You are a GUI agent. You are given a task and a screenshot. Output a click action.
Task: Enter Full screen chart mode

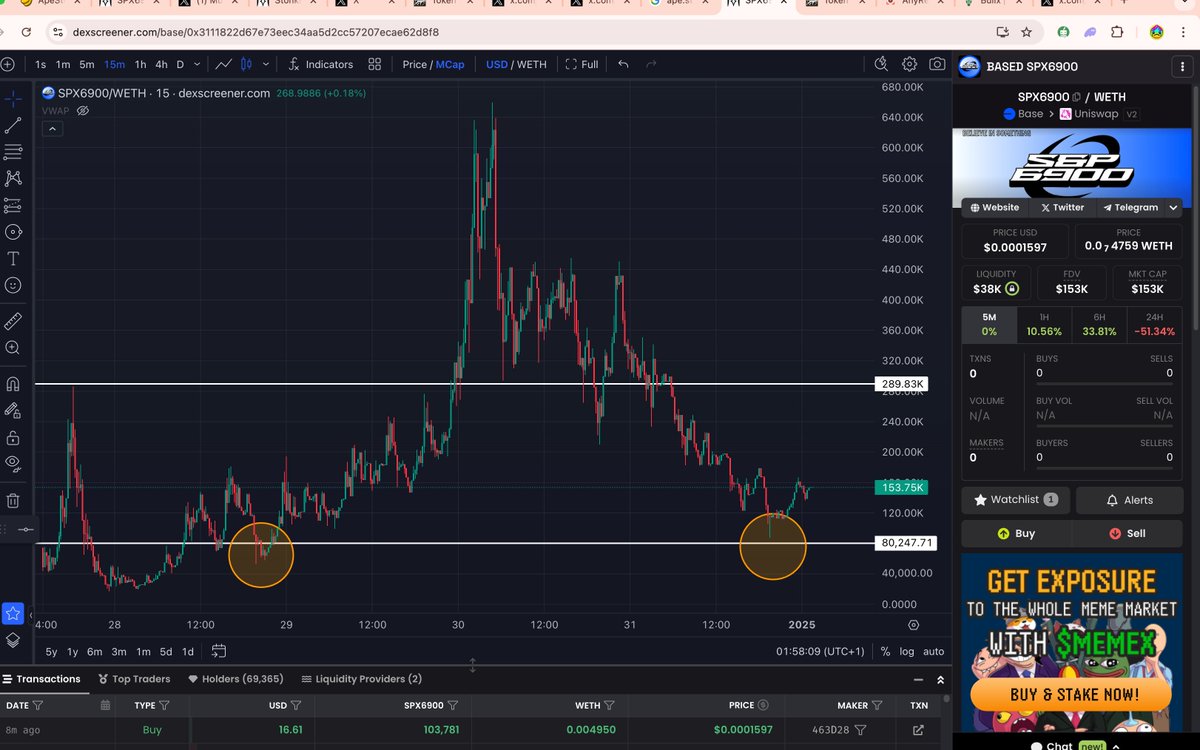pyautogui.click(x=582, y=64)
